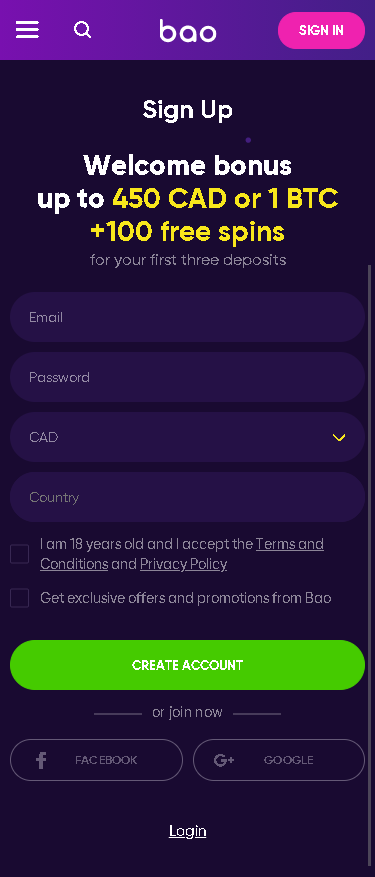Focus the Password input field
Screen dimensions: 375x877
188,377
